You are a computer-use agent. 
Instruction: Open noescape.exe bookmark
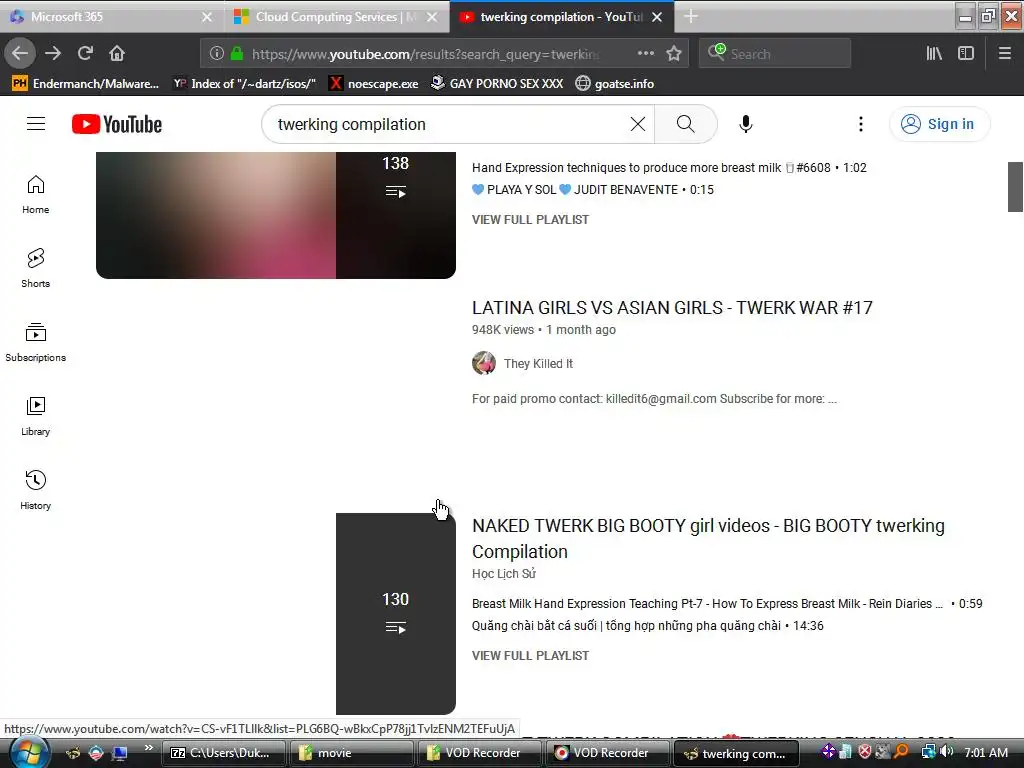pyautogui.click(x=374, y=84)
